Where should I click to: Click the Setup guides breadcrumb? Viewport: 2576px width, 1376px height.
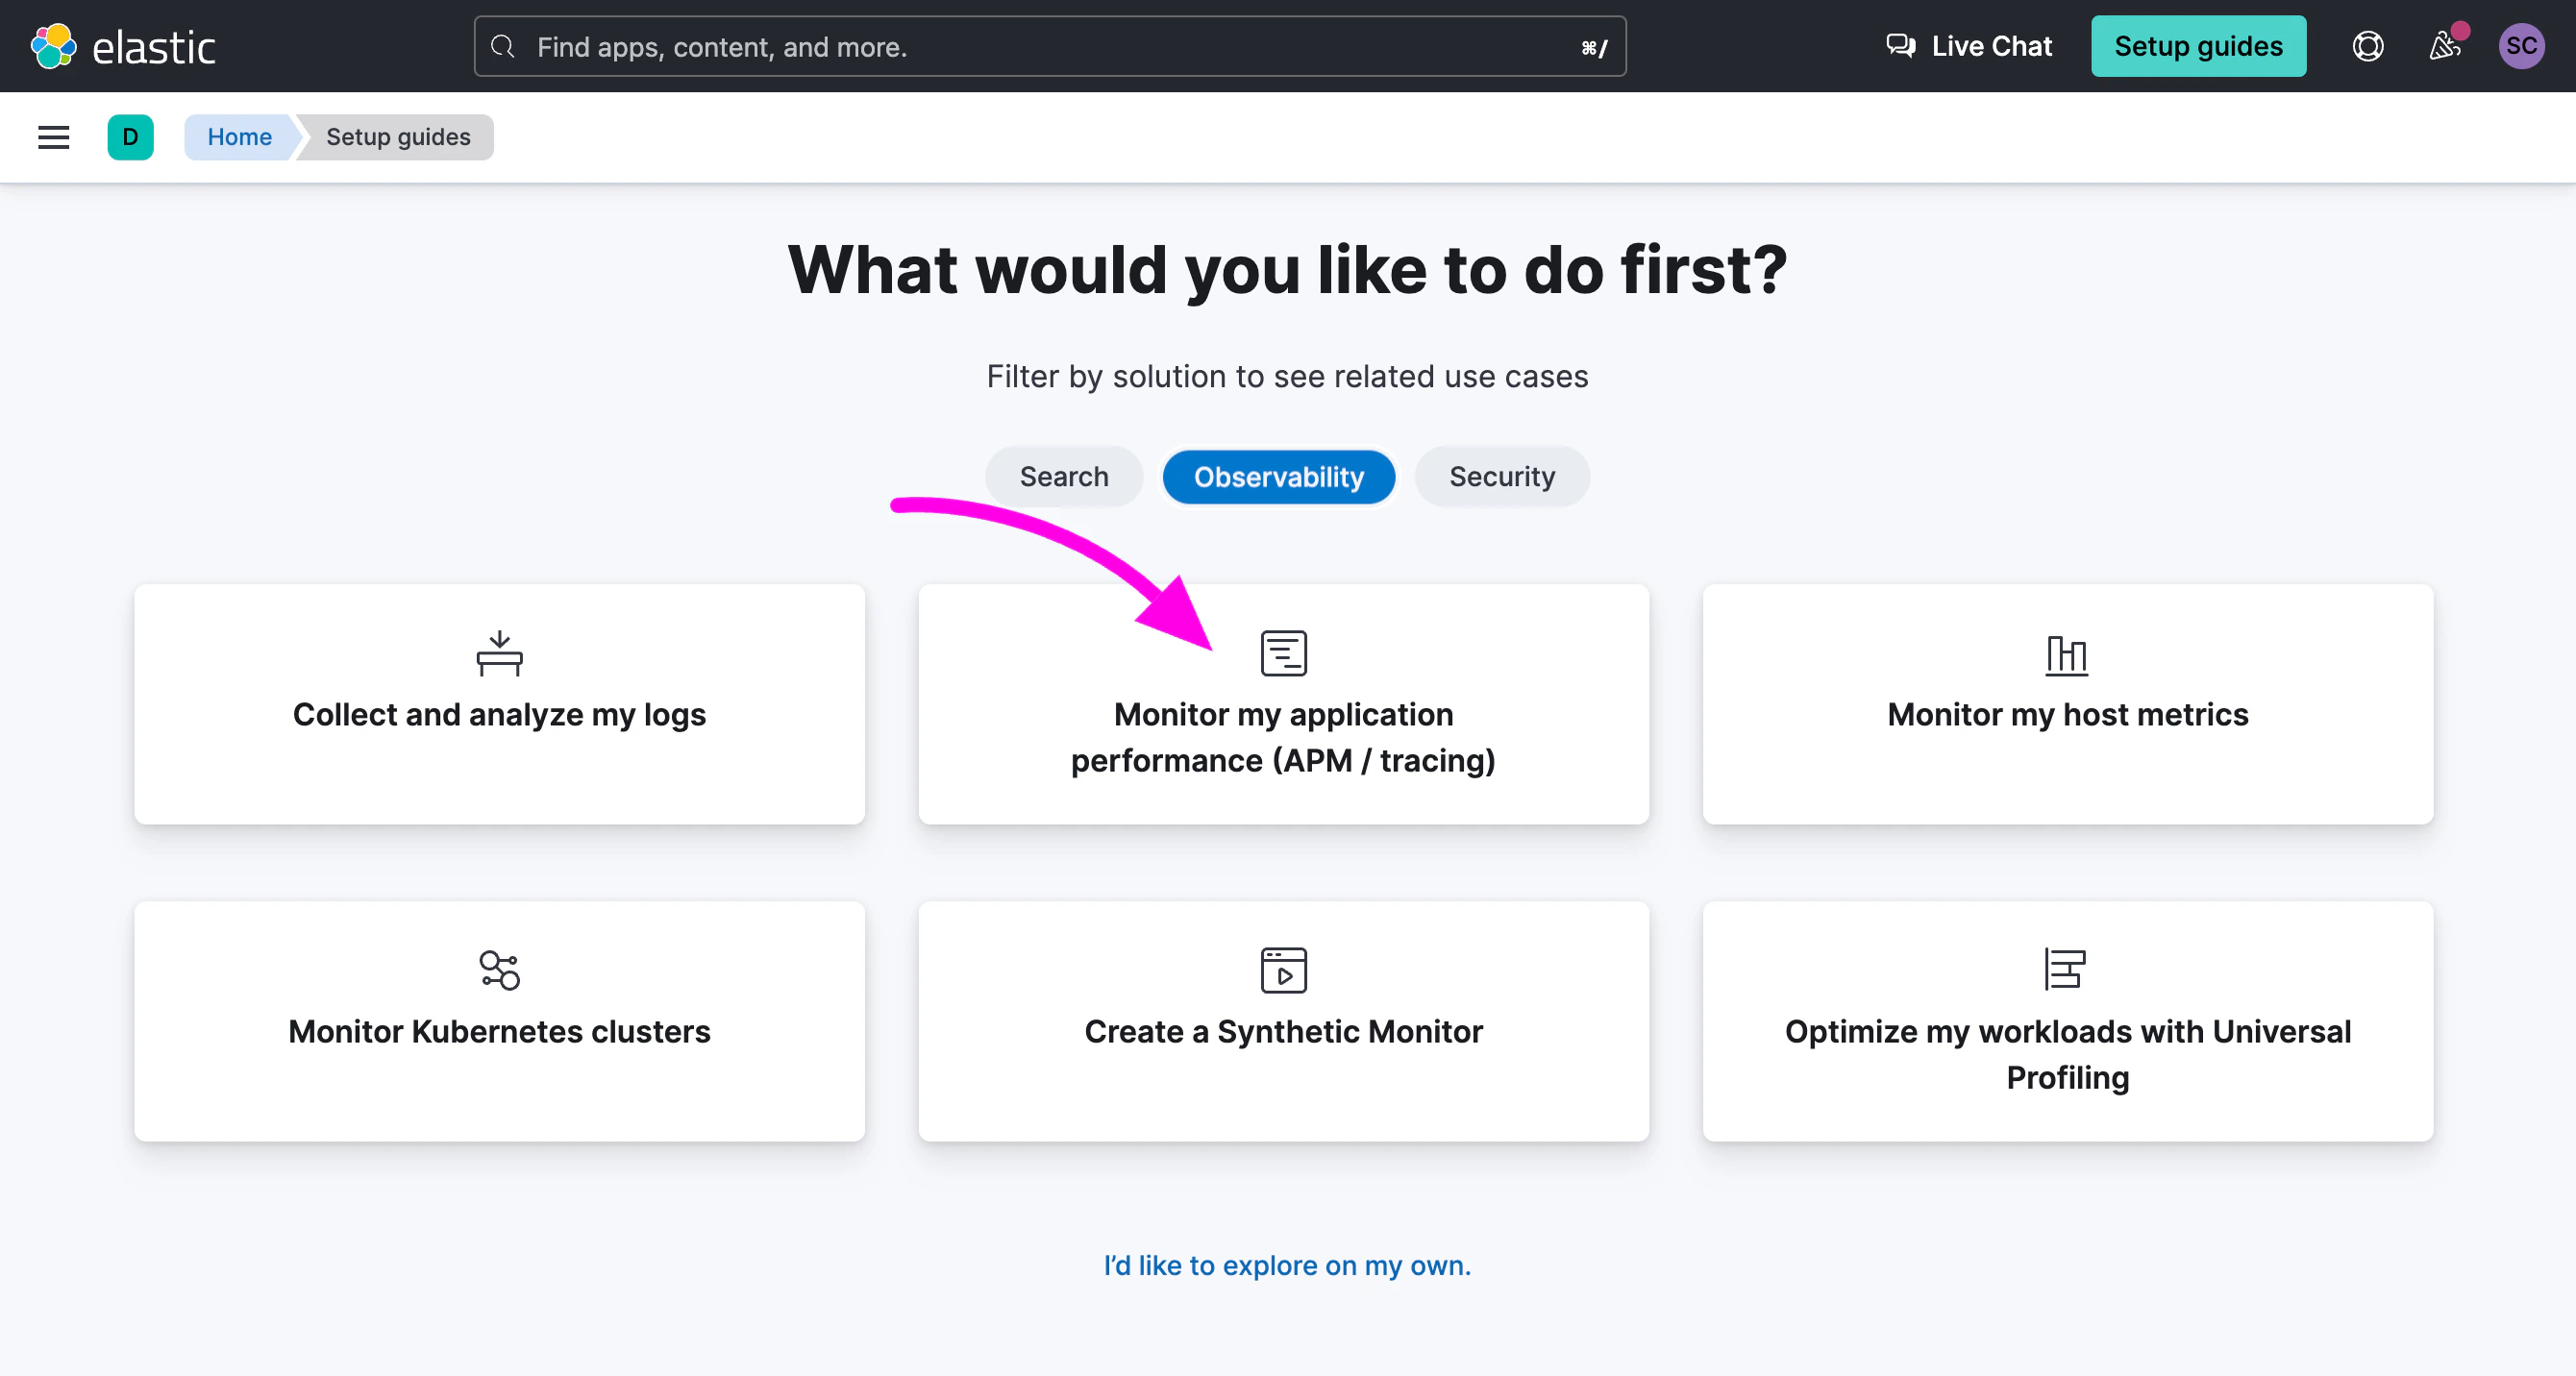[397, 137]
